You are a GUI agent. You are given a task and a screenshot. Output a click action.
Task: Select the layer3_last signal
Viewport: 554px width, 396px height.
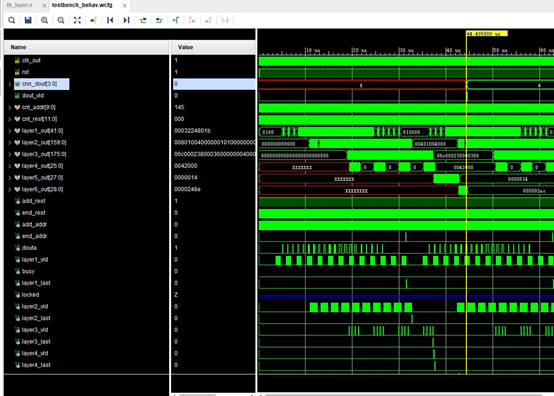pyautogui.click(x=36, y=342)
